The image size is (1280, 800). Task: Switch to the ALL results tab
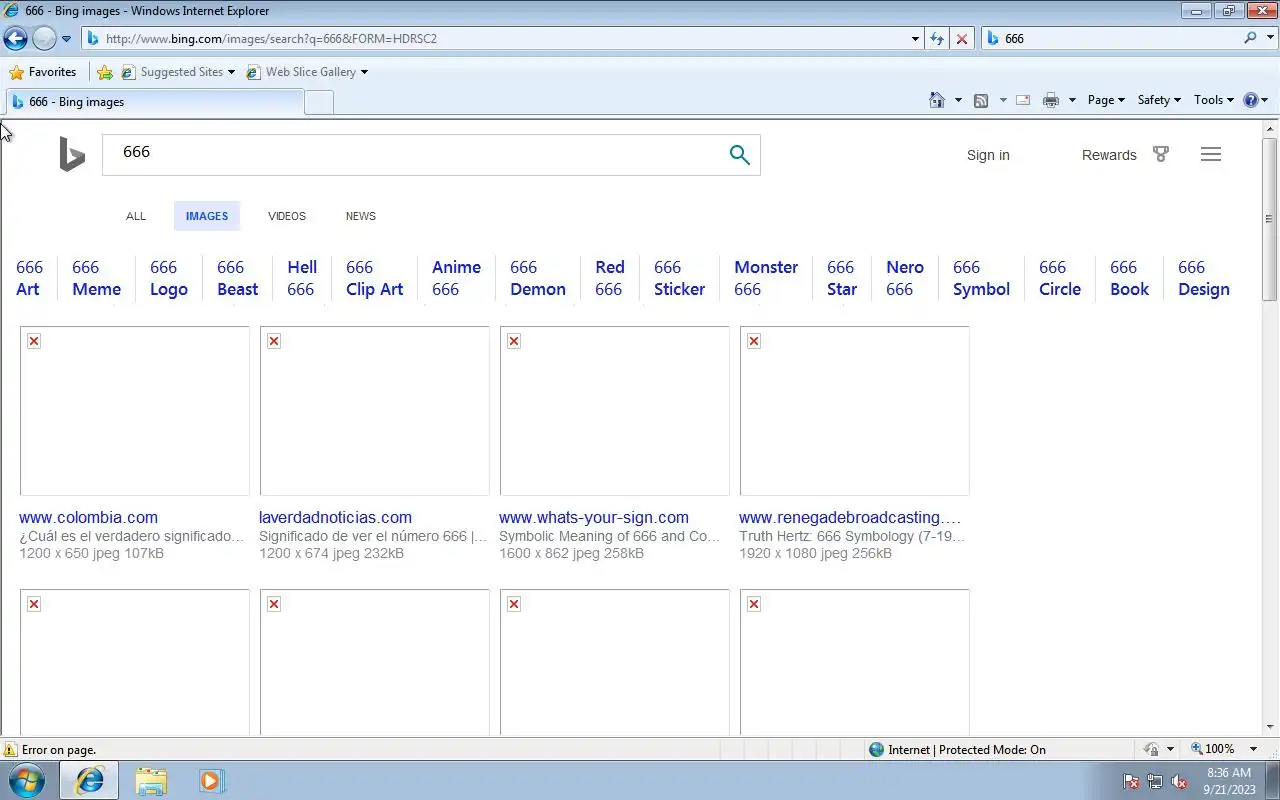click(136, 216)
